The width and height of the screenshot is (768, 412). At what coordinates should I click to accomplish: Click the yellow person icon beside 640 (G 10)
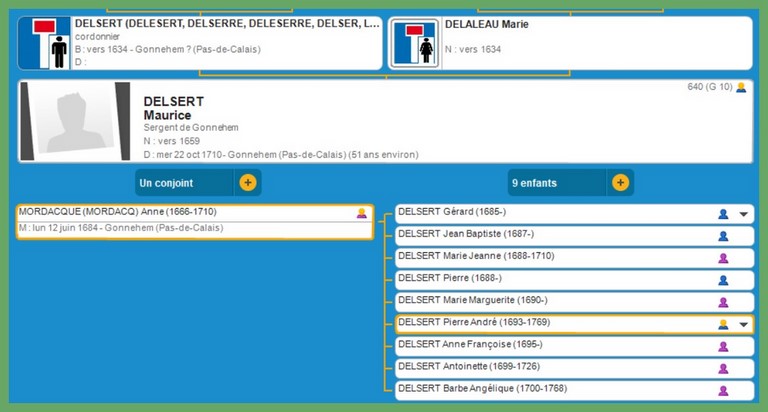click(x=741, y=88)
